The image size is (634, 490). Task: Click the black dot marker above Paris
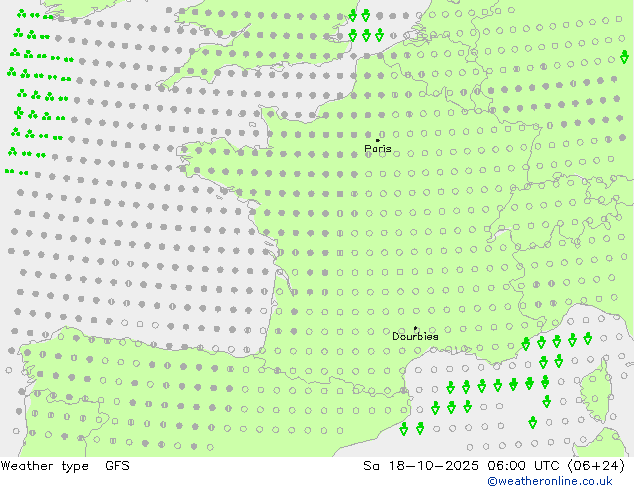pos(378,140)
